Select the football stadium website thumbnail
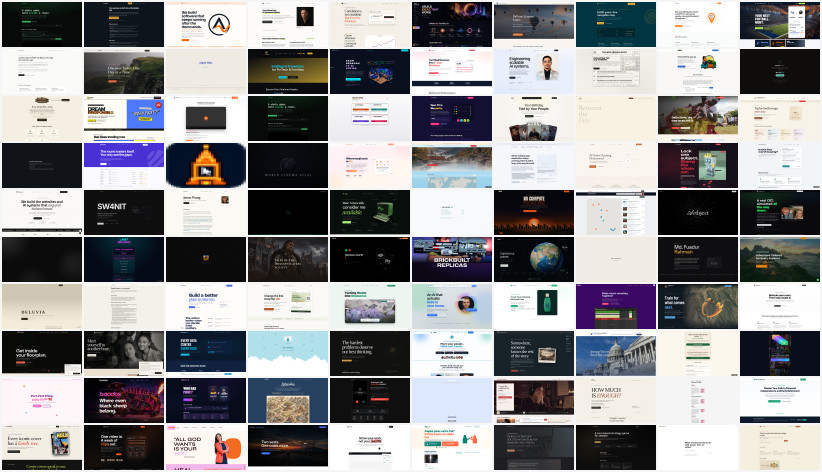This screenshot has width=822, height=472. pos(780,25)
